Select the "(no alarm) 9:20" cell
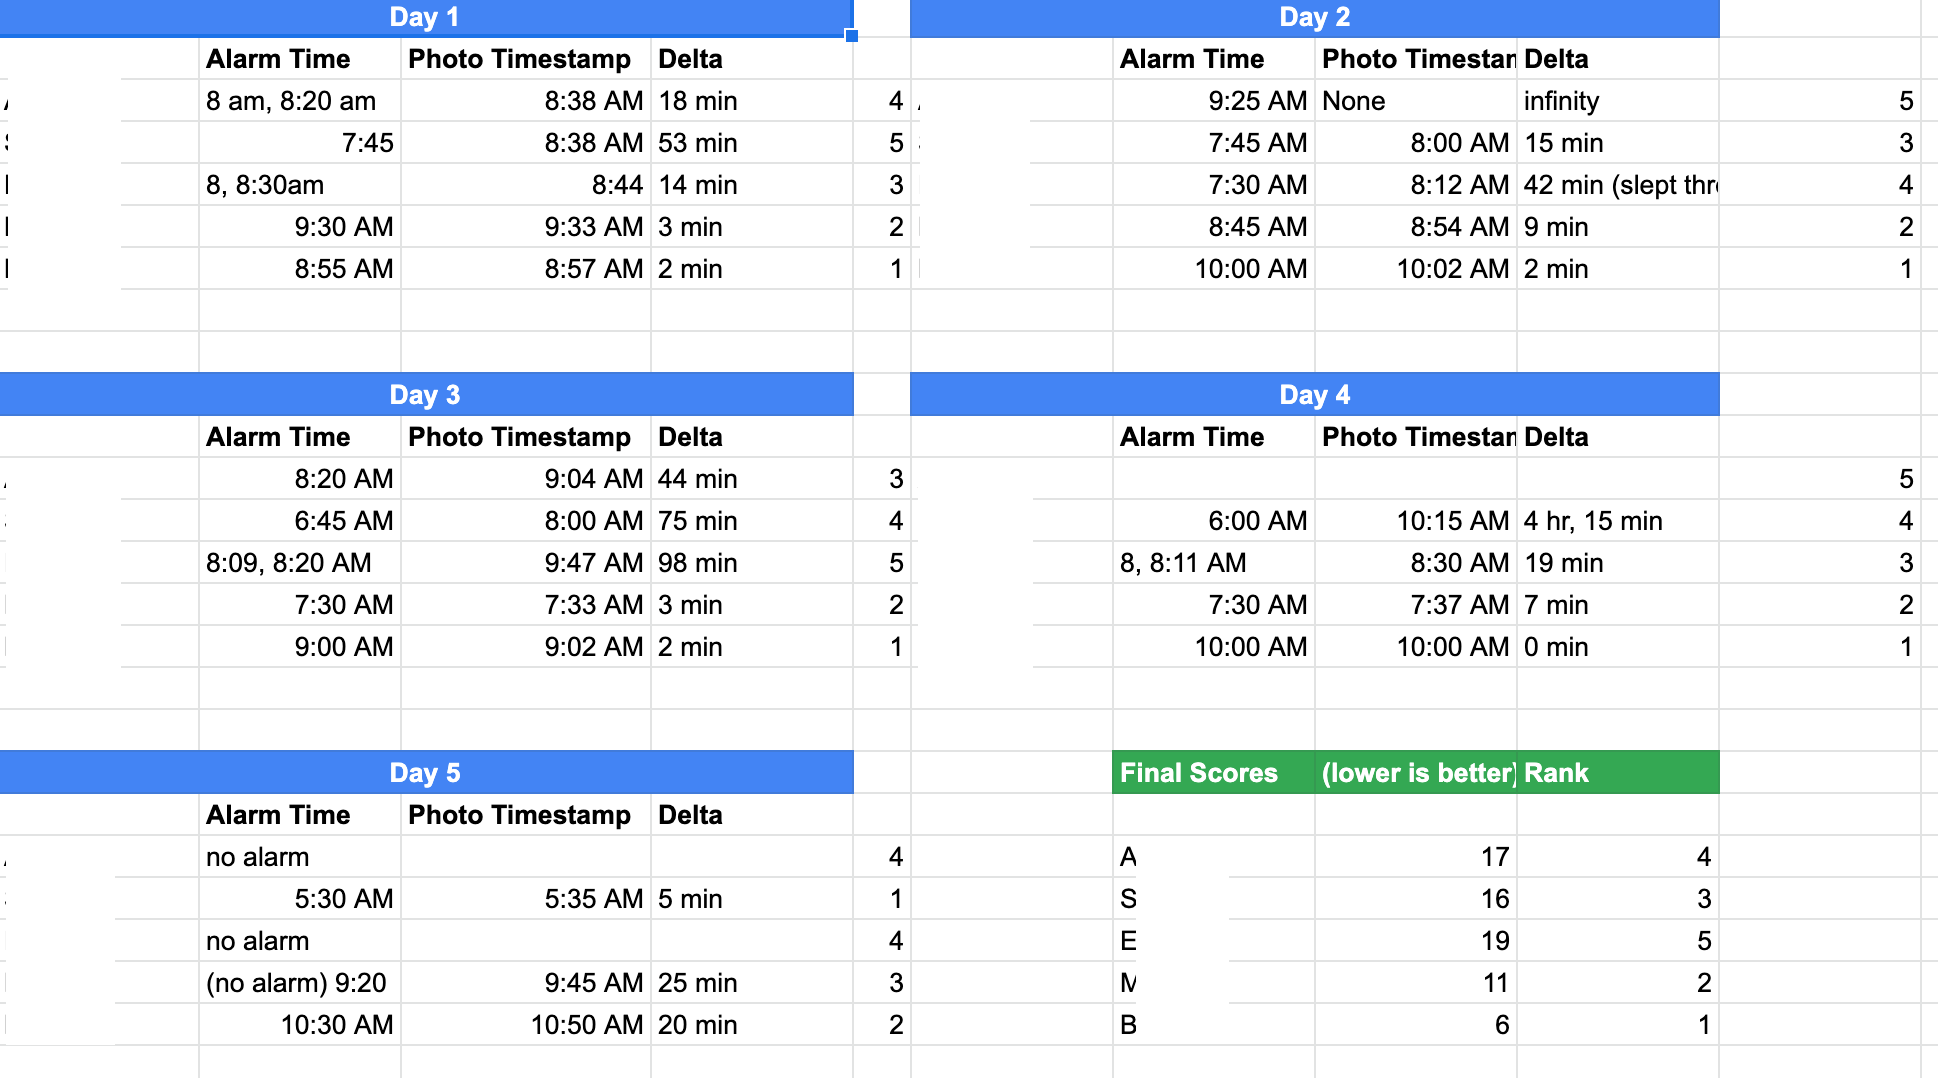1938x1078 pixels. coord(299,983)
